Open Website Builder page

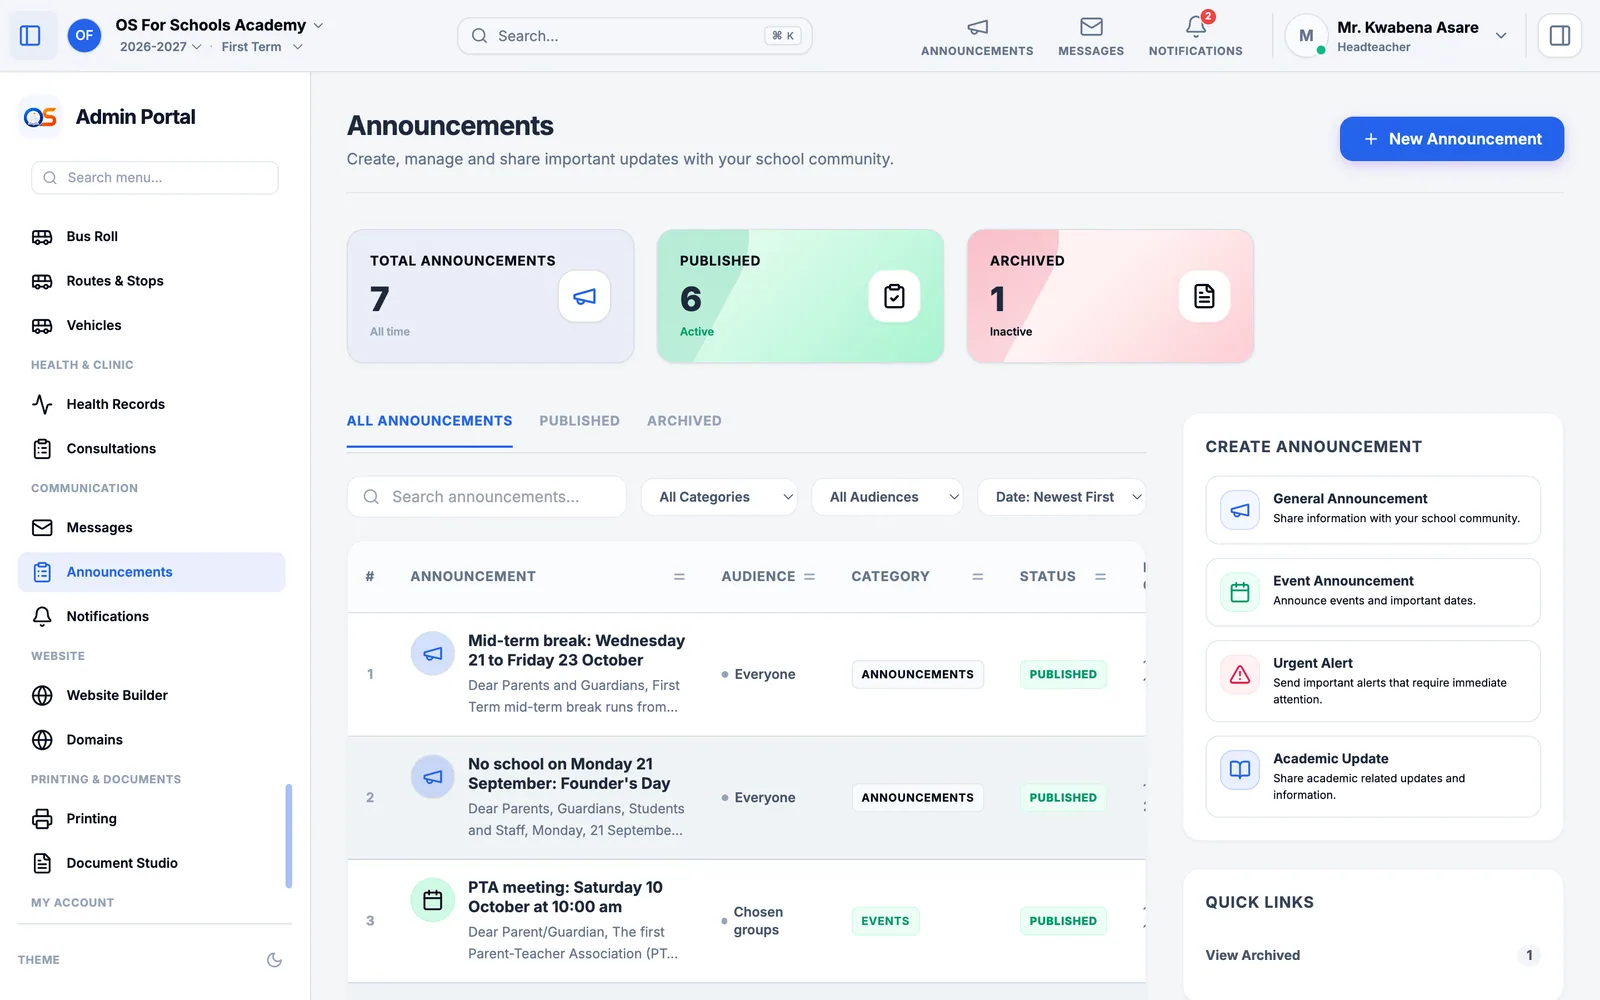152,695
